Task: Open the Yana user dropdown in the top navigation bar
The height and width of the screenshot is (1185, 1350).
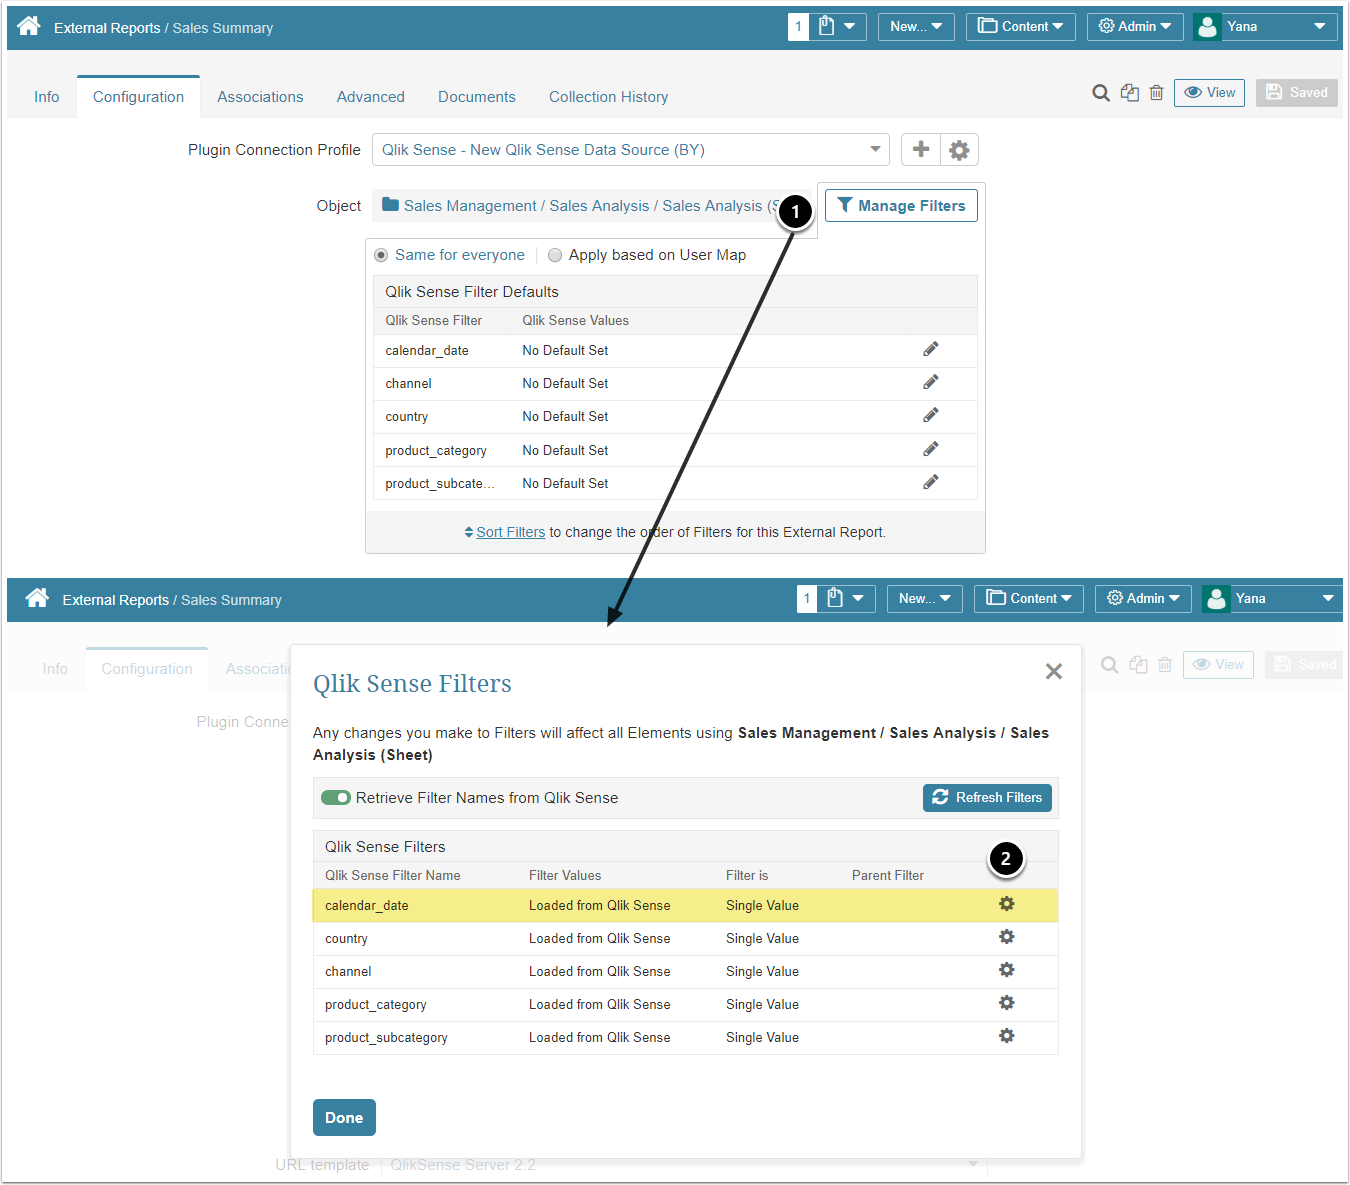Action: [1265, 27]
